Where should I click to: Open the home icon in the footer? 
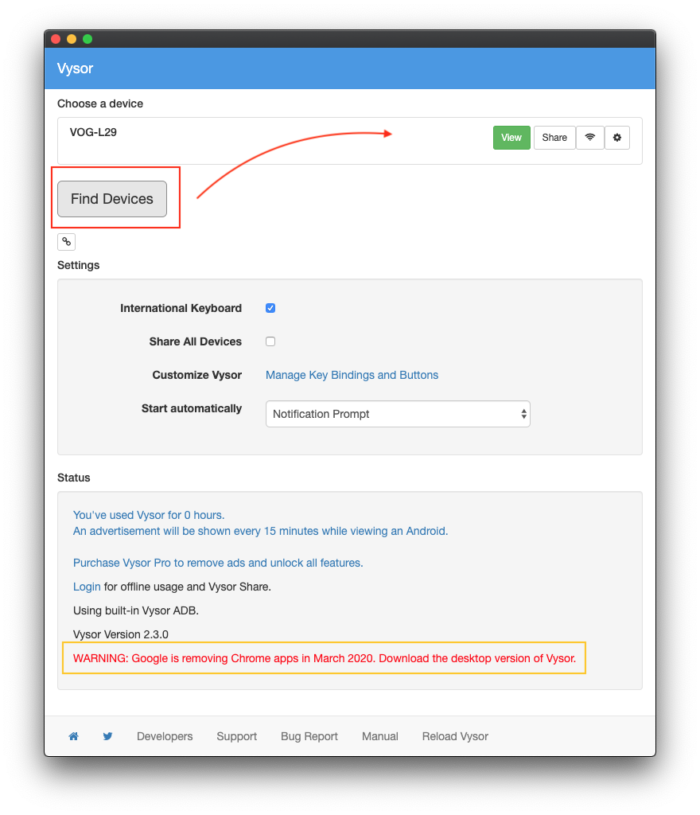[74, 736]
